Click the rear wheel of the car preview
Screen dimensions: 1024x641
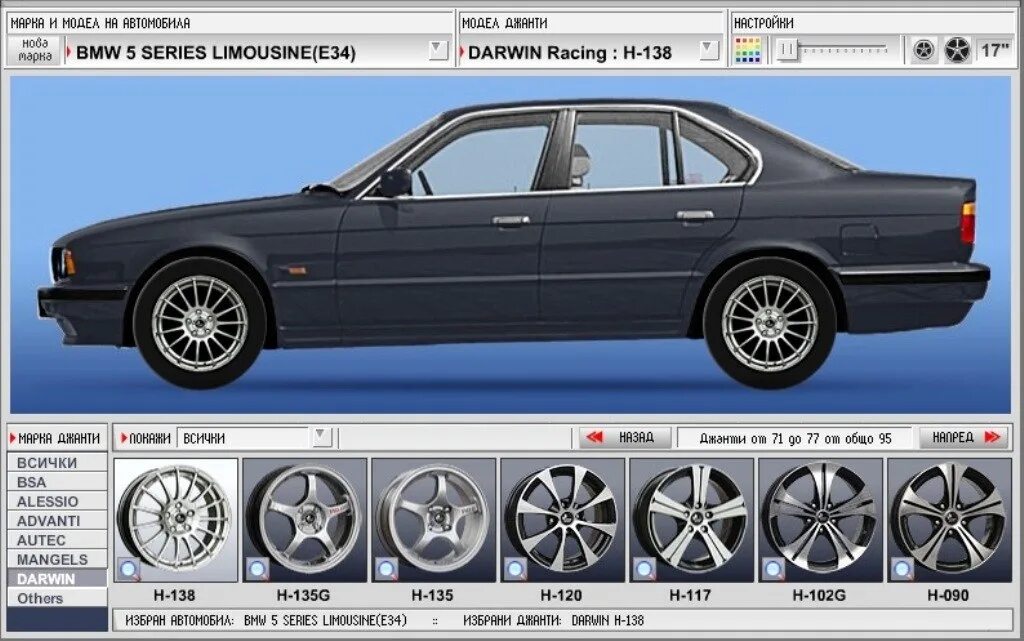(770, 323)
